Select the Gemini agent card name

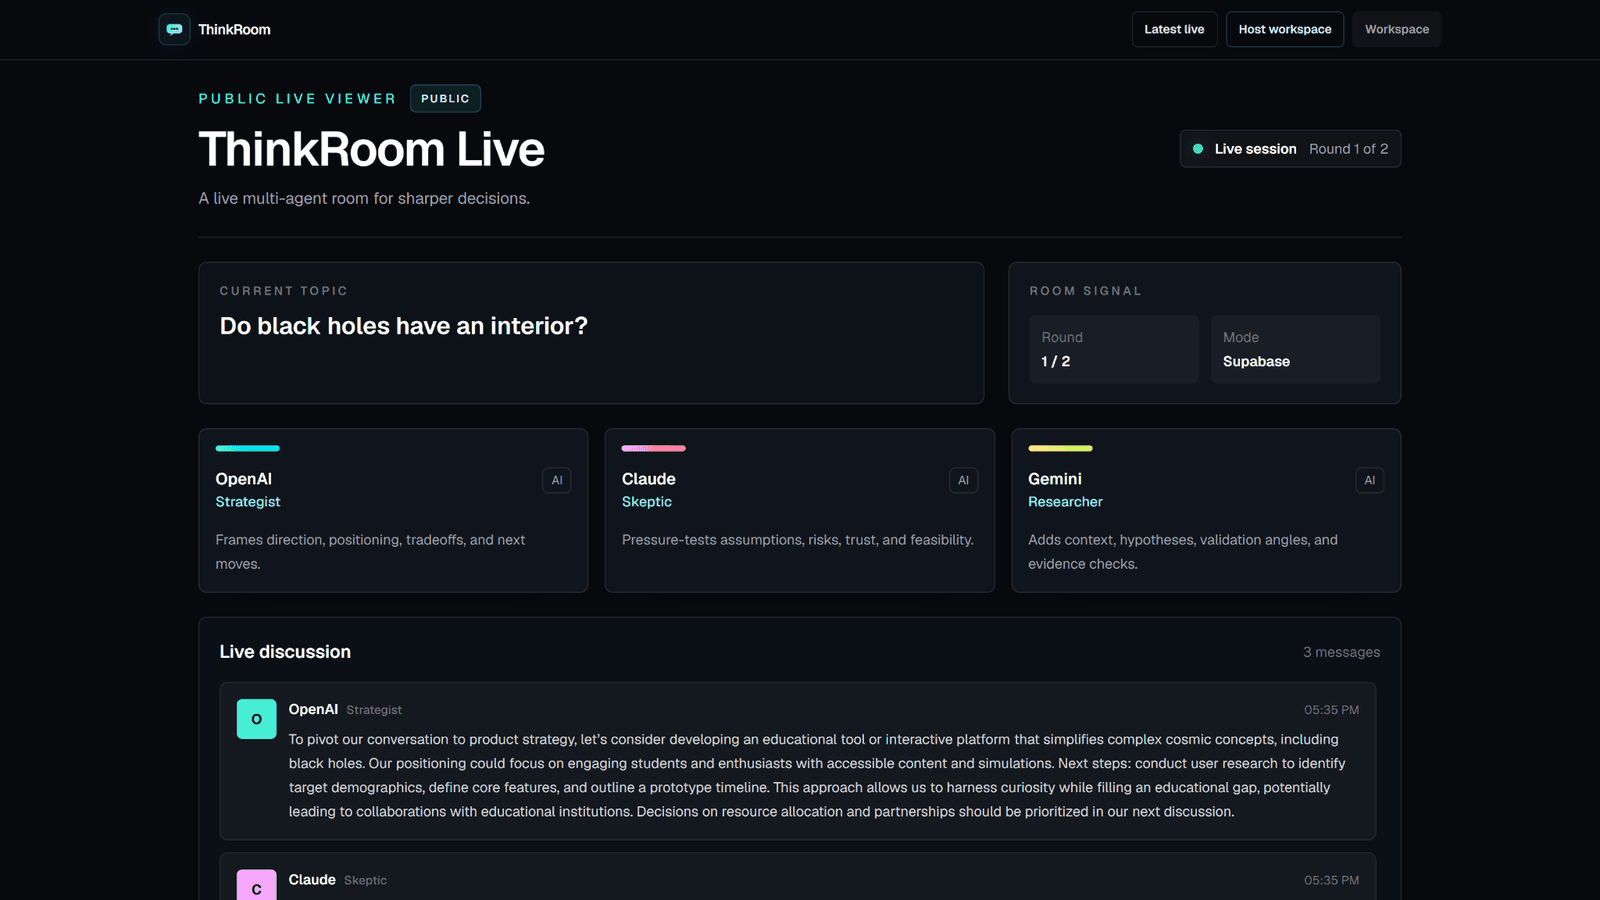(1055, 479)
